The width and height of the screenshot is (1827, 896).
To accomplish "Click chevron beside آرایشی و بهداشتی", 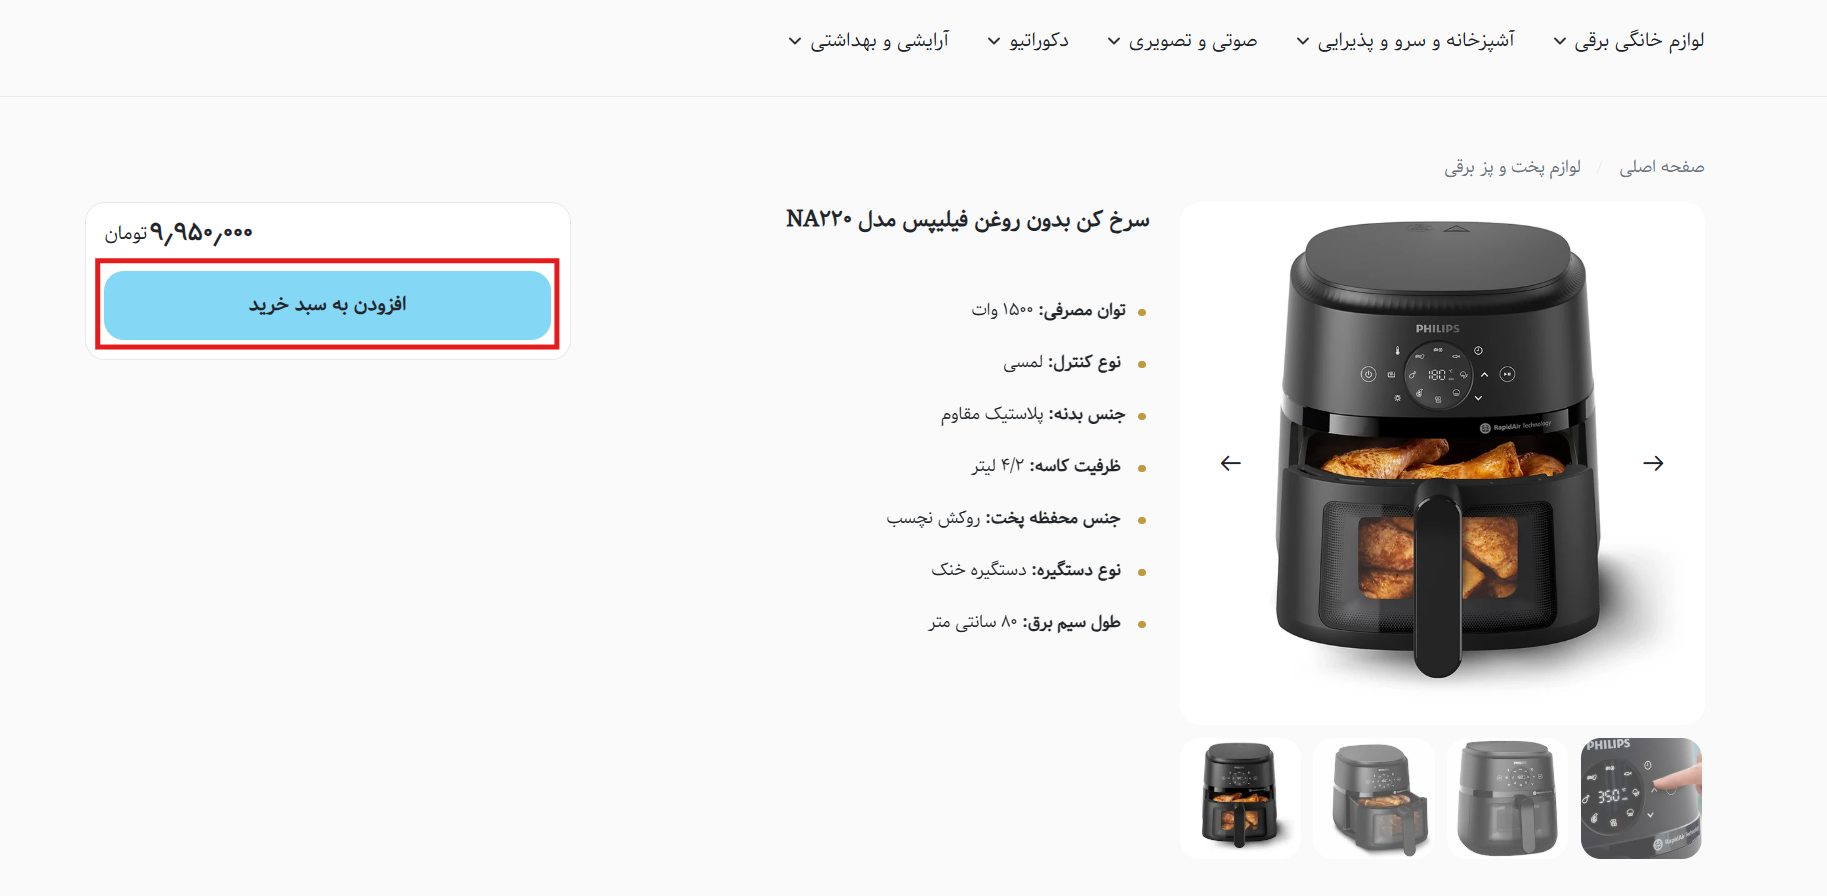I will 795,41.
